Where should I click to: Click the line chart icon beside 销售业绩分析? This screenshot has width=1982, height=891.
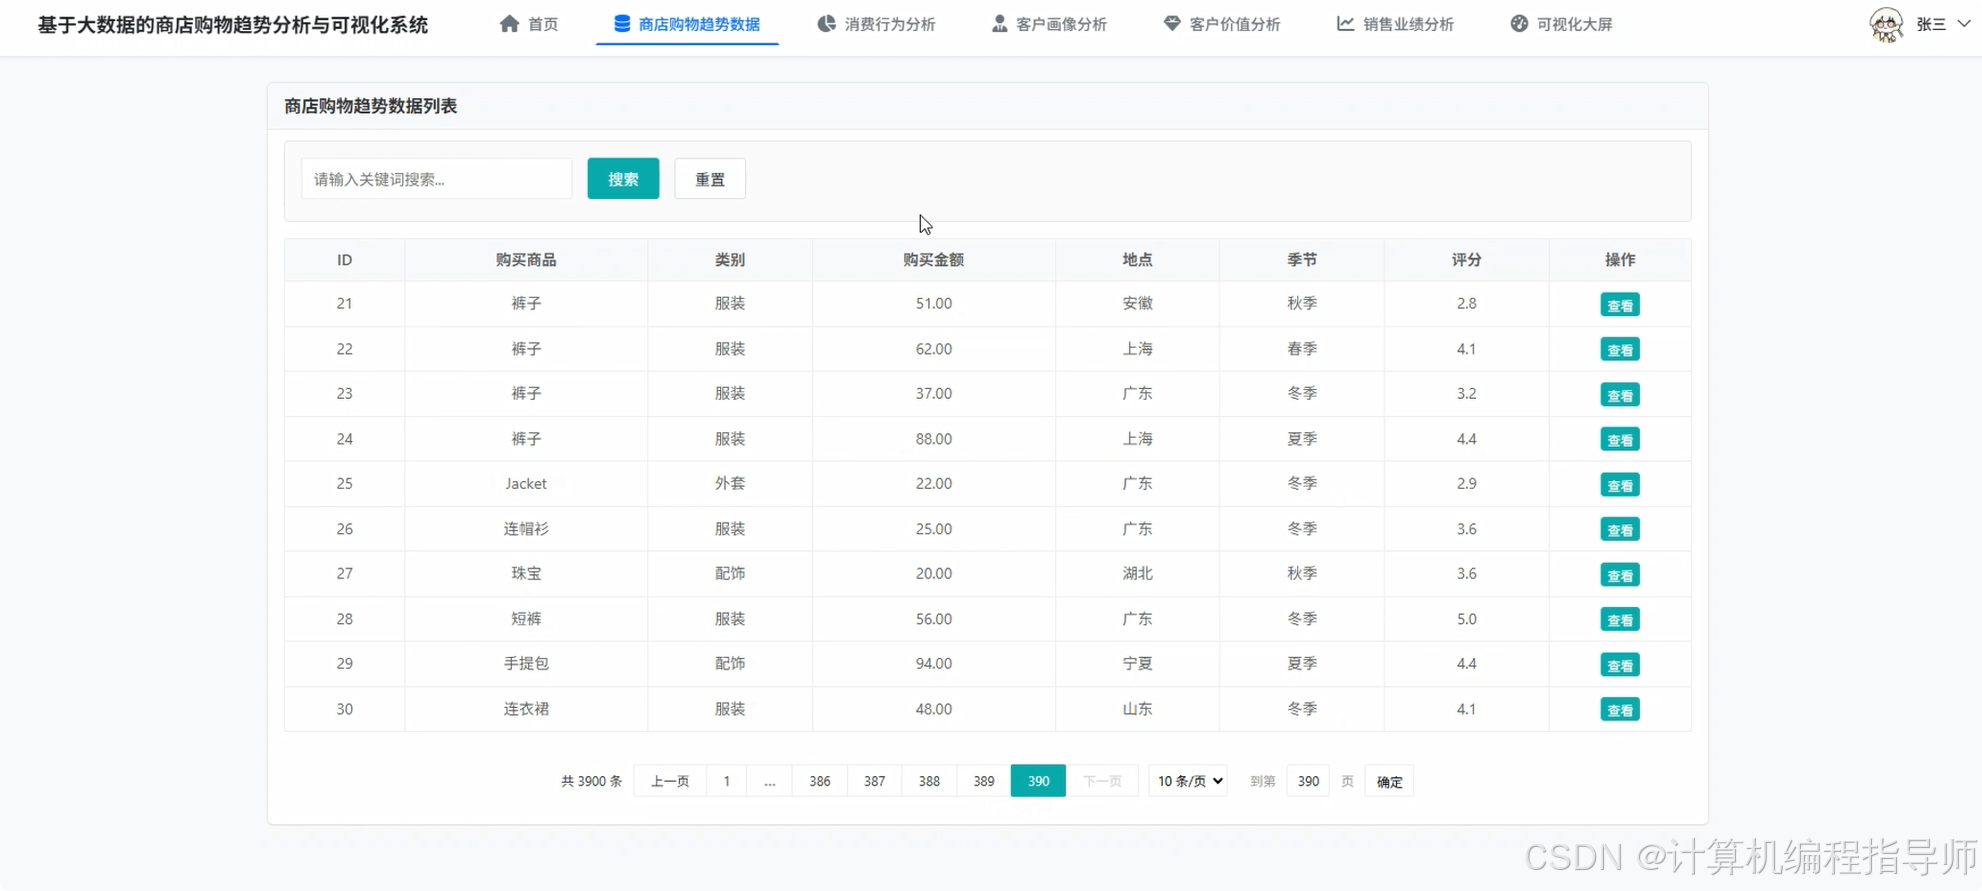point(1345,23)
